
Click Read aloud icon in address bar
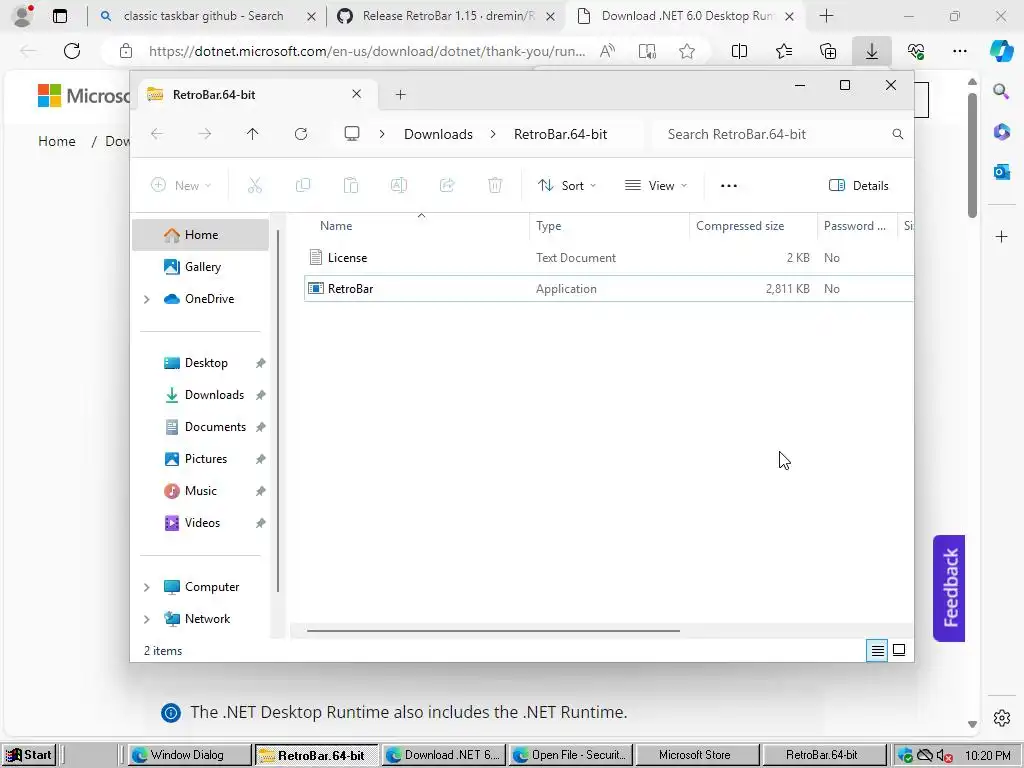tap(607, 51)
